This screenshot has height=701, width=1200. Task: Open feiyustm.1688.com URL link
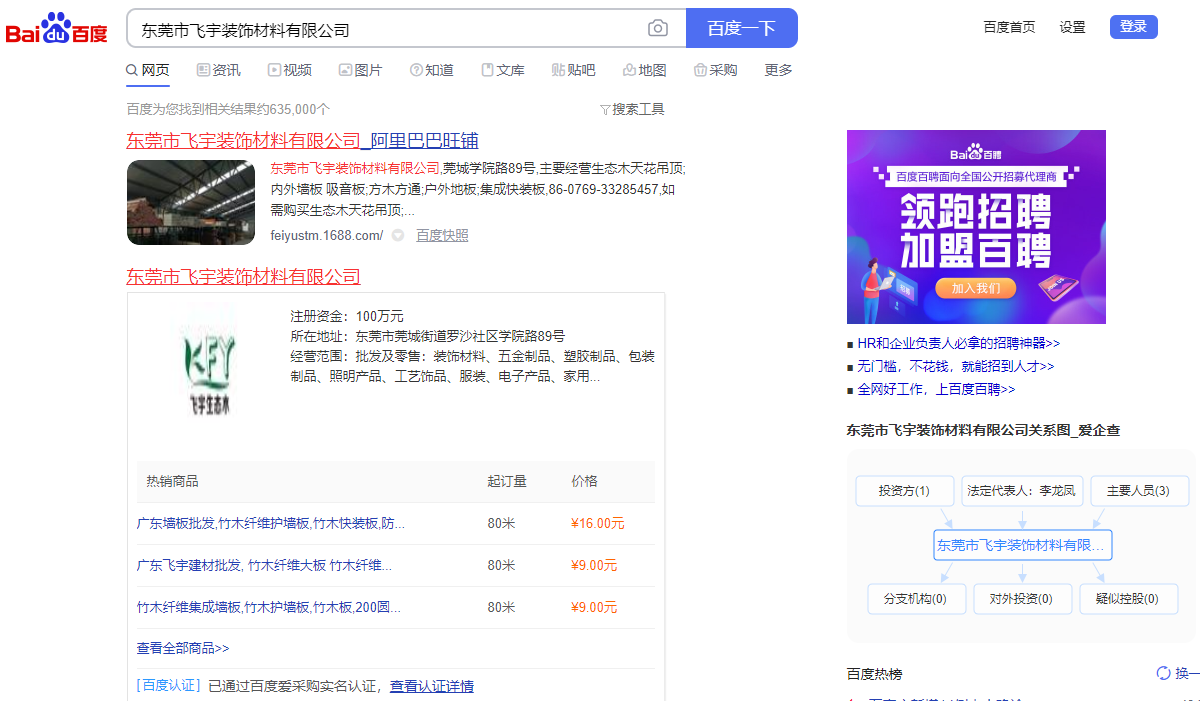pos(327,236)
